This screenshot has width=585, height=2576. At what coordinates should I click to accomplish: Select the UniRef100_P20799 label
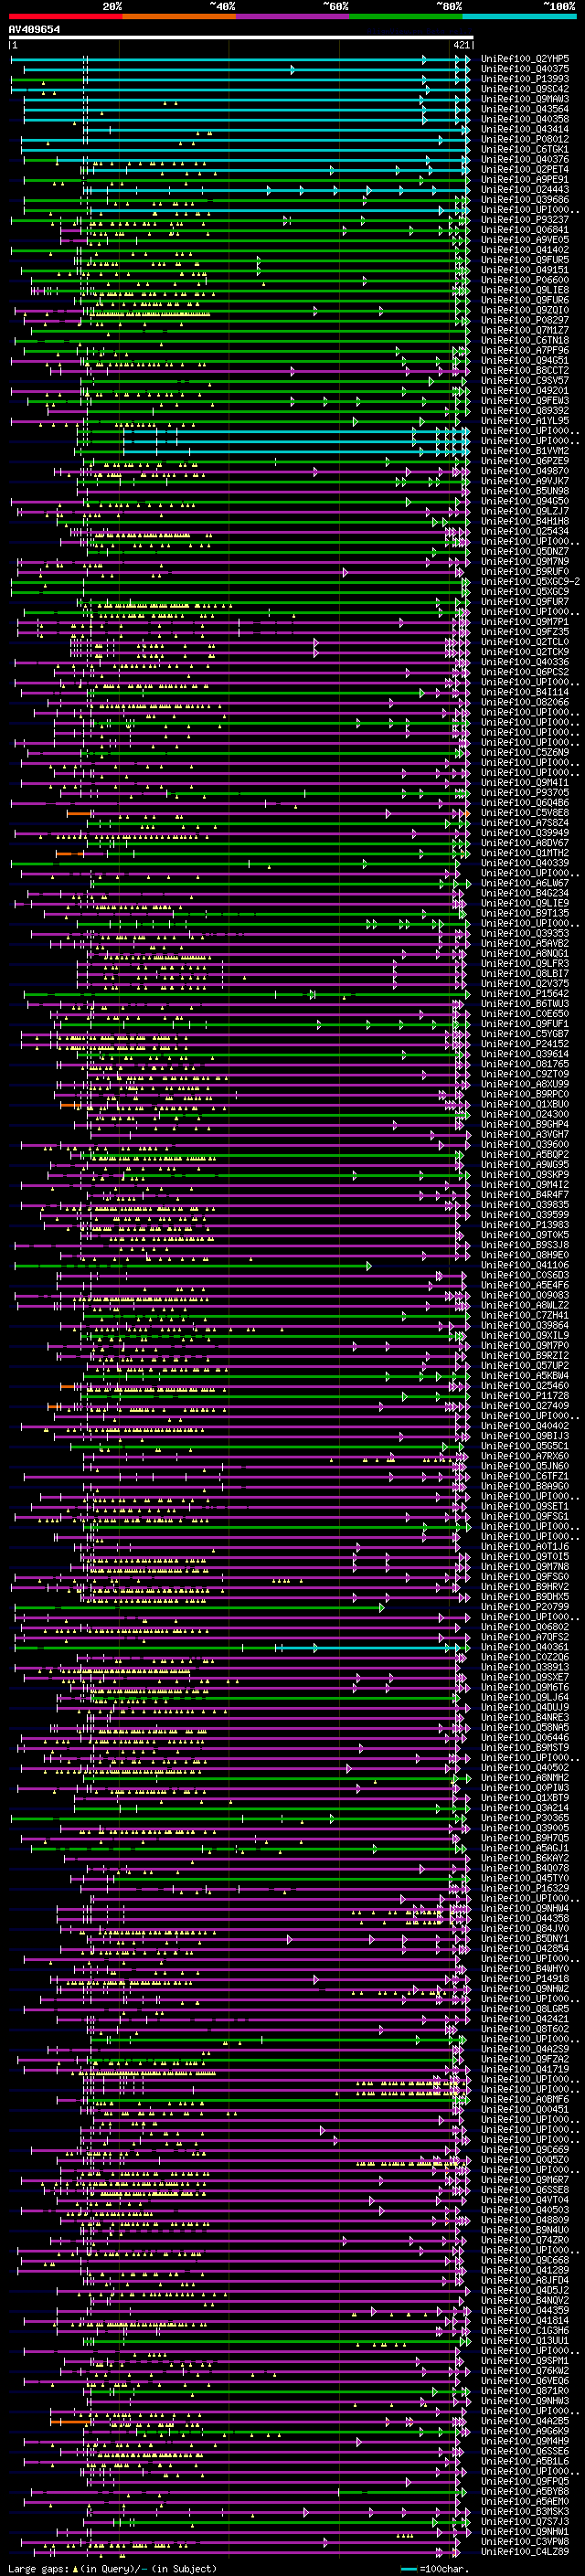[524, 1606]
